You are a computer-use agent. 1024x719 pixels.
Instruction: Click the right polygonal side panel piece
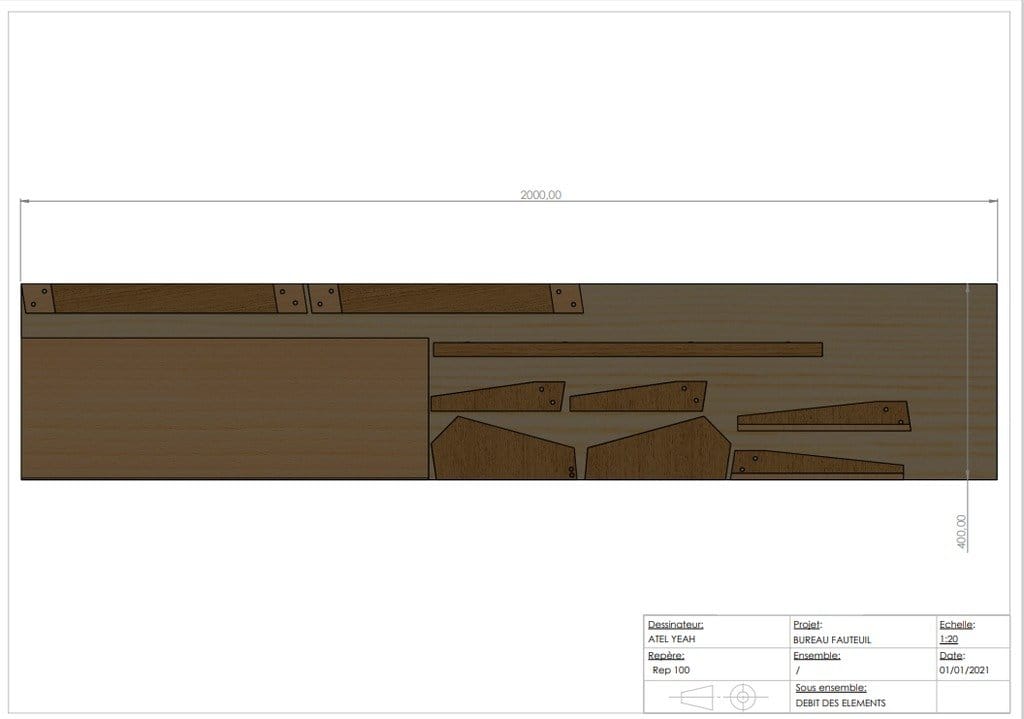click(x=658, y=448)
